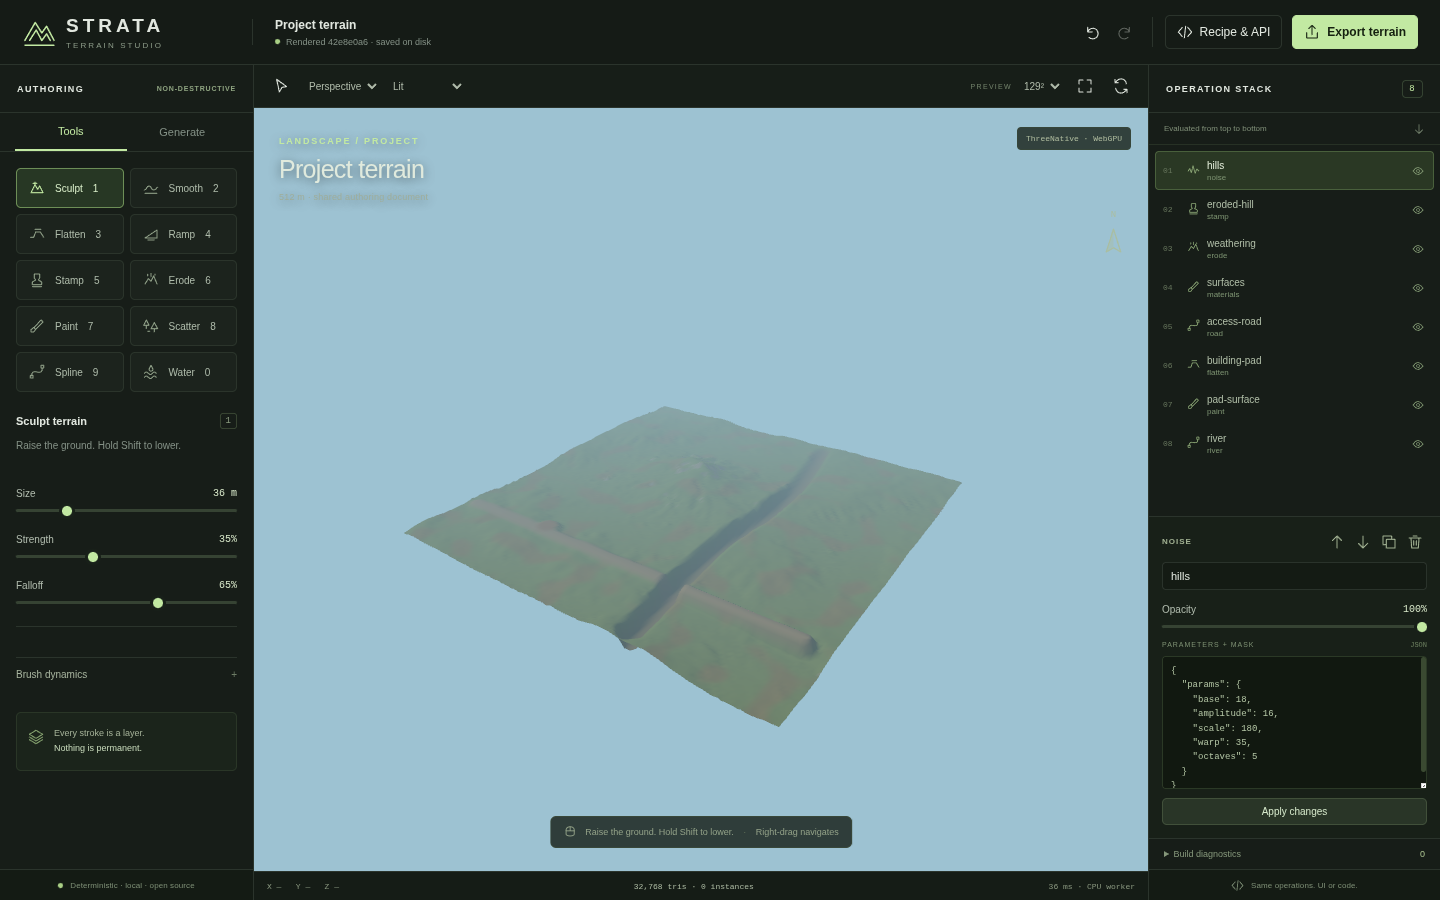1440x900 pixels.
Task: Select the Stamp tool
Action: 70,280
